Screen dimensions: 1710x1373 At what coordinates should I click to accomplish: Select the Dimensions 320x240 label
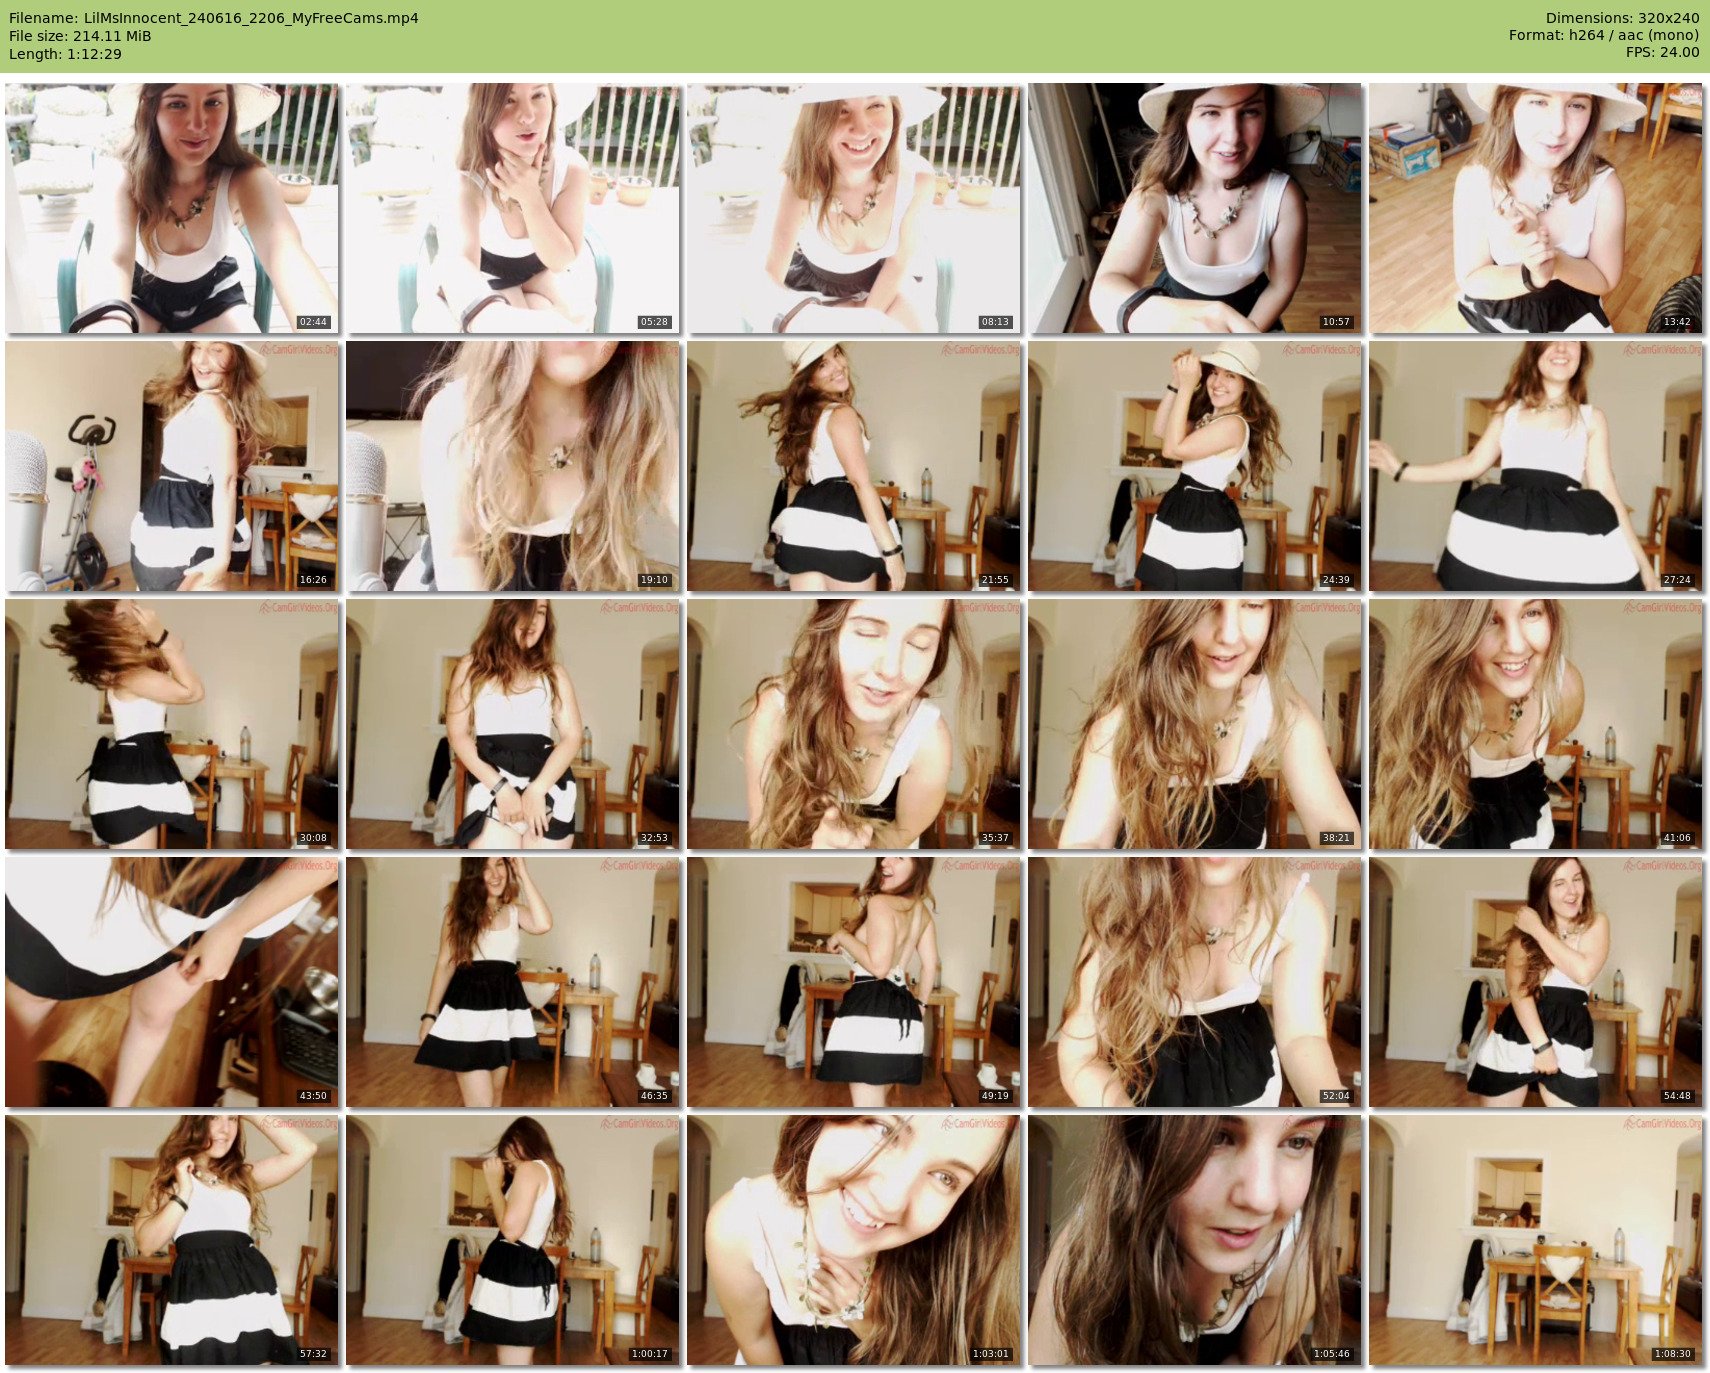click(x=1622, y=18)
